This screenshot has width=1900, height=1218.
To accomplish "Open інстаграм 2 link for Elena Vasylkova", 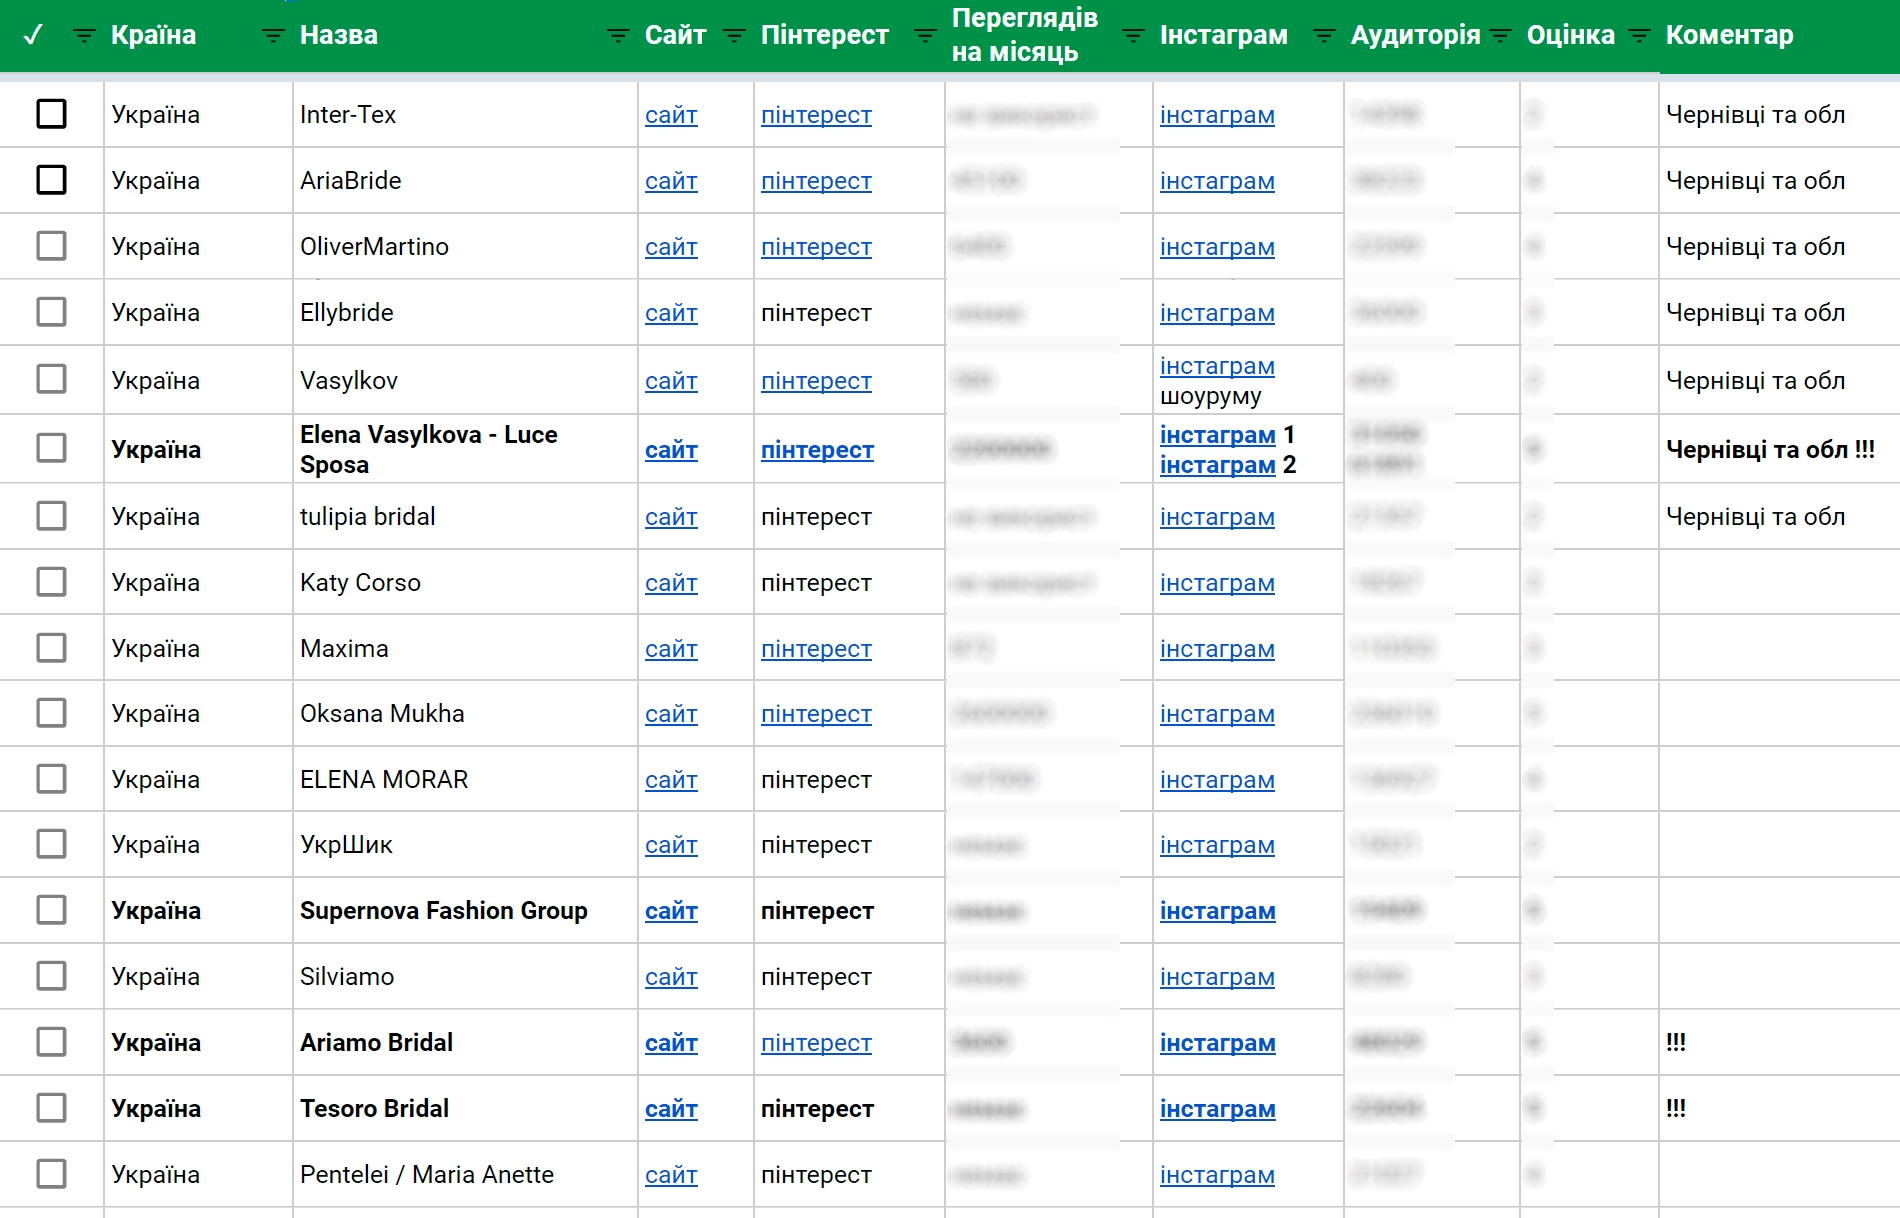I will pyautogui.click(x=1218, y=465).
